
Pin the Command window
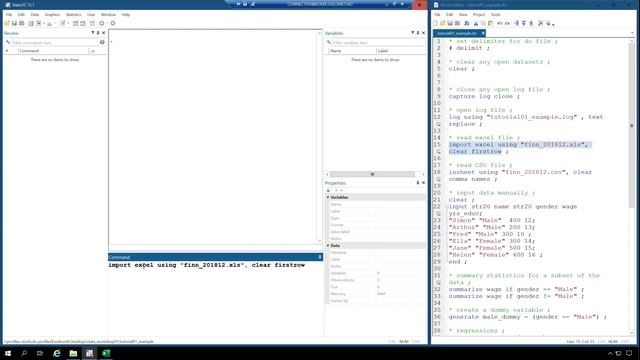pos(320,257)
